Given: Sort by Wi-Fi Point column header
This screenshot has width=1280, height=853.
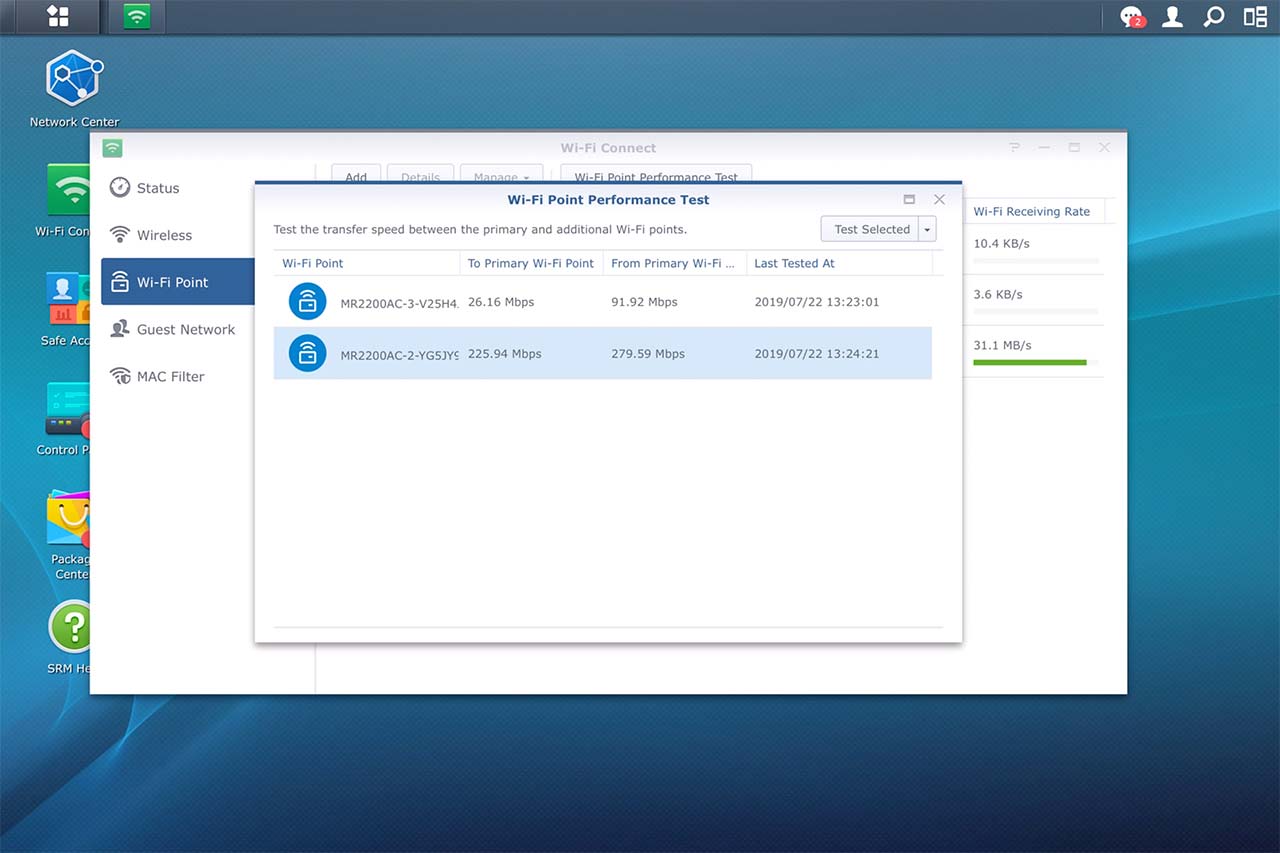Looking at the screenshot, I should [366, 263].
